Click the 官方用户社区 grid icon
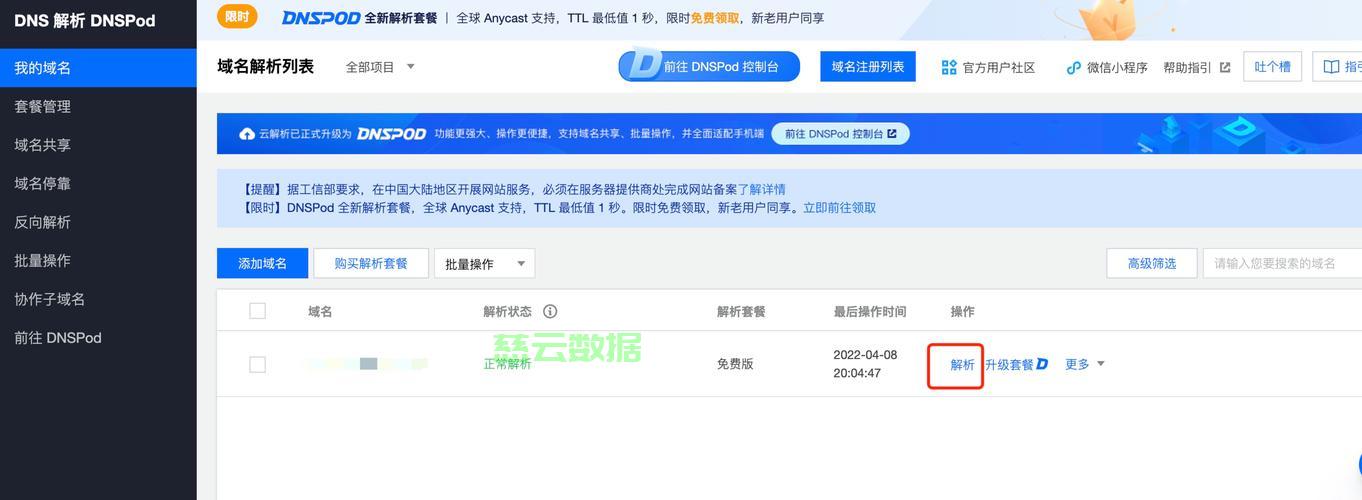This screenshot has width=1362, height=500. (x=949, y=67)
